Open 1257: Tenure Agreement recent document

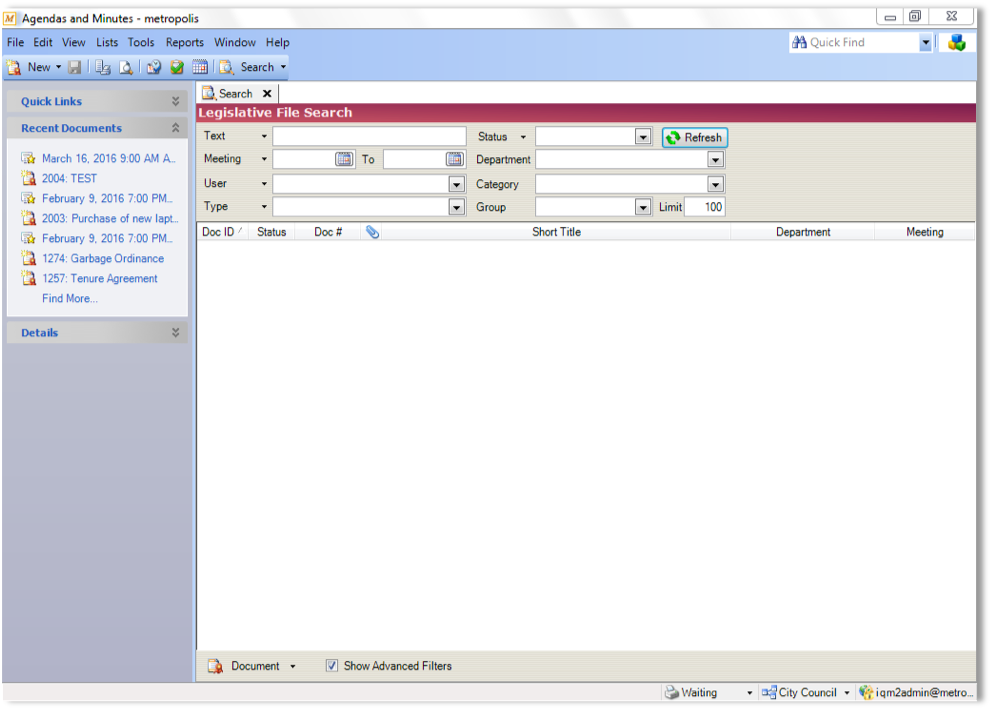100,278
